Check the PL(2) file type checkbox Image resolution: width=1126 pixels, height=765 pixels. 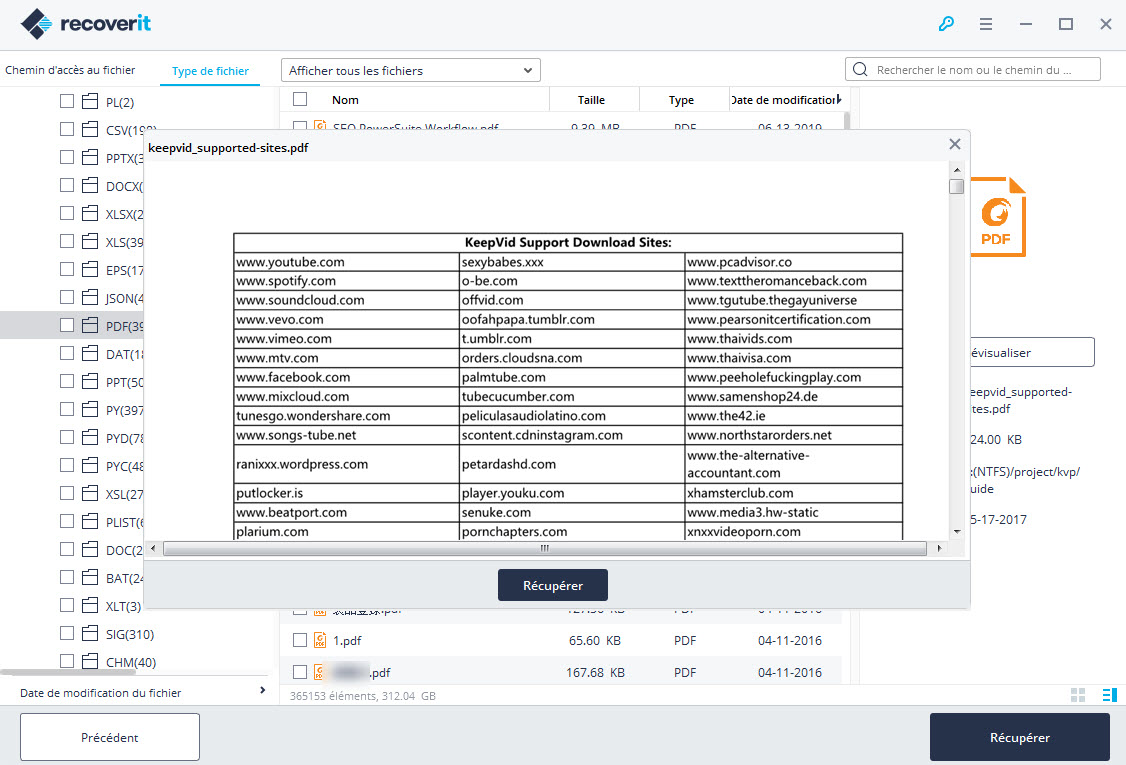click(x=67, y=101)
